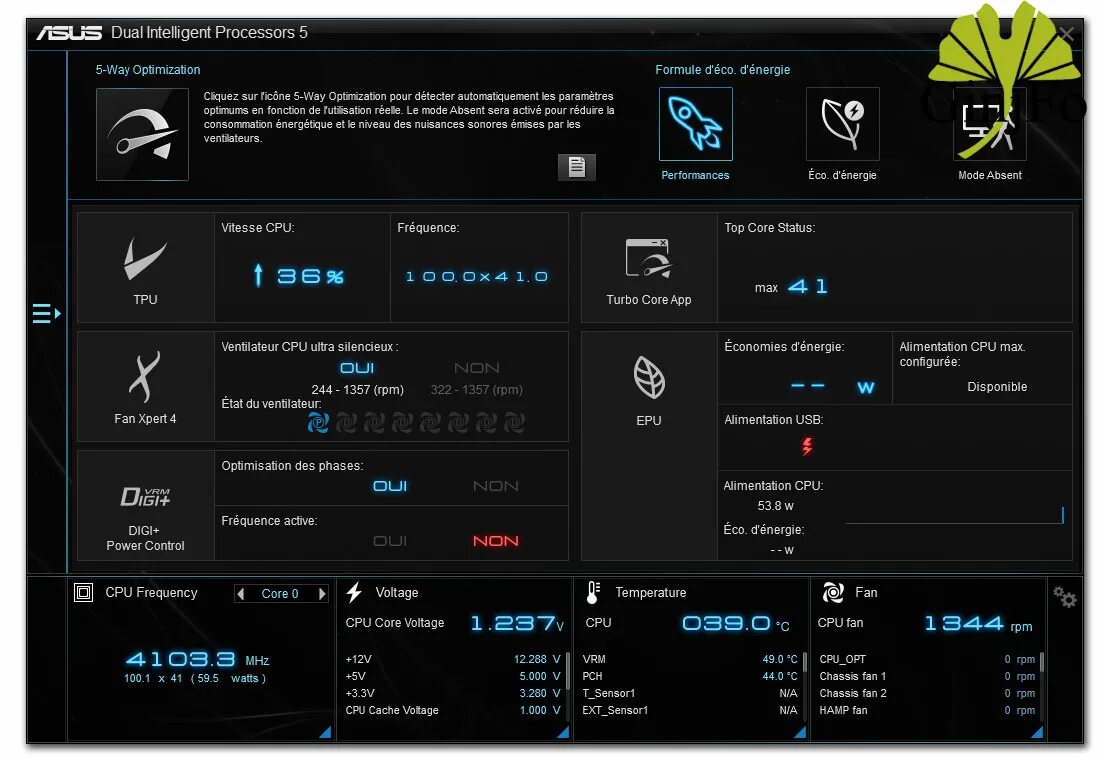Screen dimensions: 1104x758
Task: Click the CPU fan 1344 rpm readout
Action: click(978, 624)
